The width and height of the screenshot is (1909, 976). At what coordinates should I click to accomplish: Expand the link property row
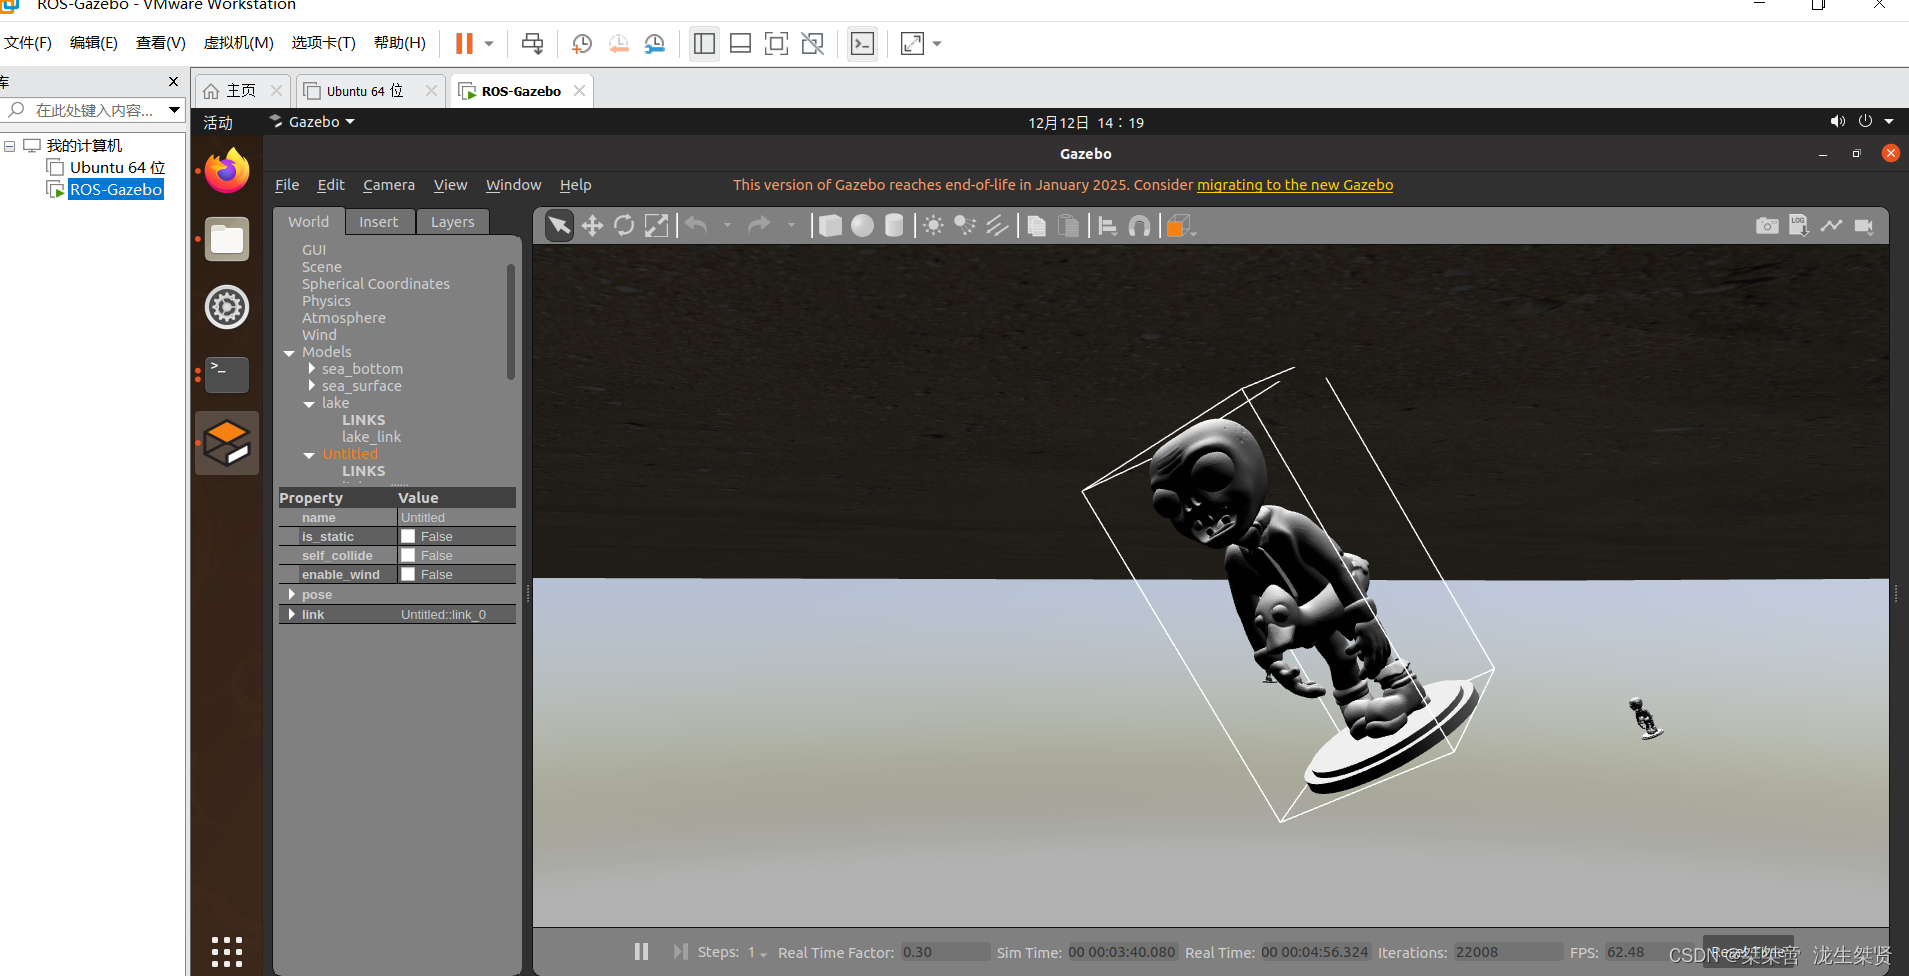292,614
